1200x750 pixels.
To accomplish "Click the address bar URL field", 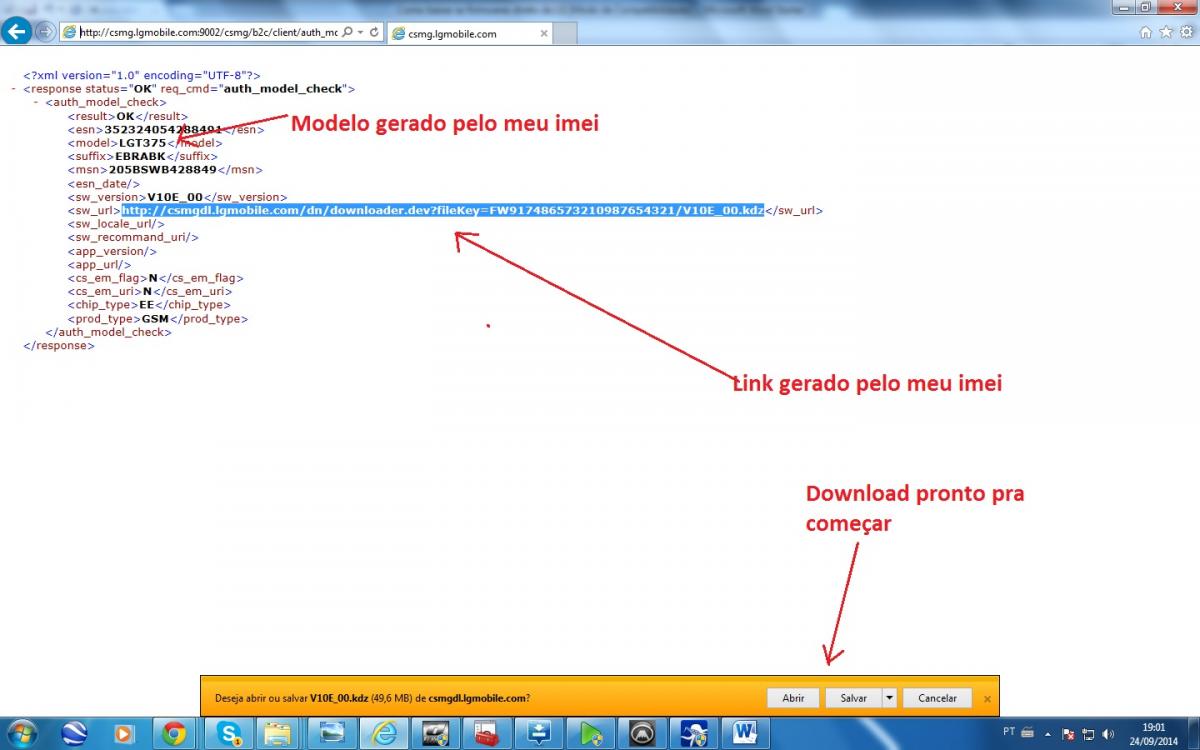I will point(208,32).
